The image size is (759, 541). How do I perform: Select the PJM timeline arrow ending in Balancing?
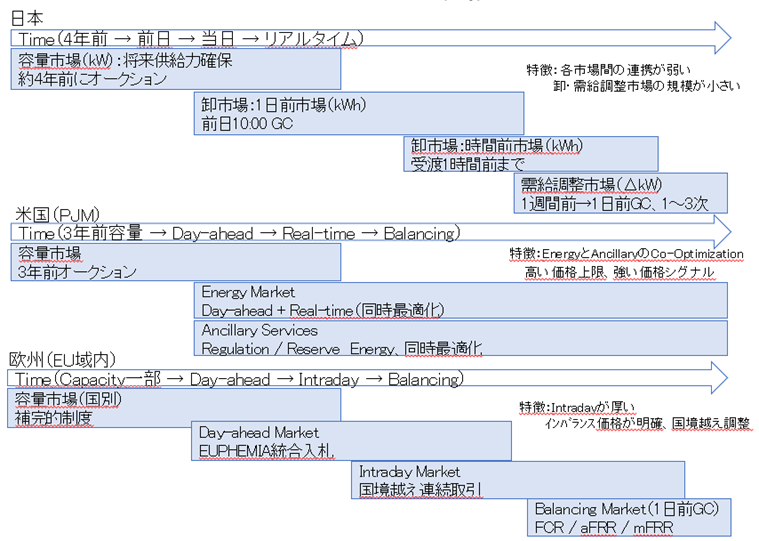point(370,233)
